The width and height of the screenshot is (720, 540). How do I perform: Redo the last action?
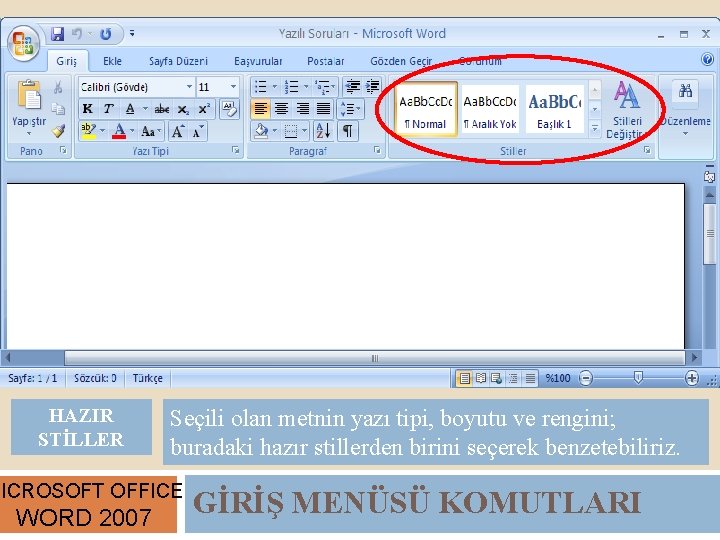tap(106, 34)
